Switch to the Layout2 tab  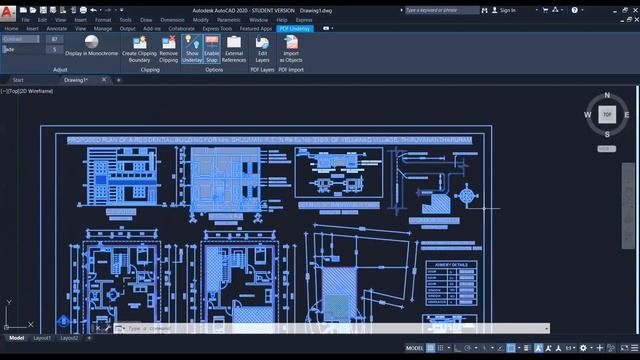(69, 338)
